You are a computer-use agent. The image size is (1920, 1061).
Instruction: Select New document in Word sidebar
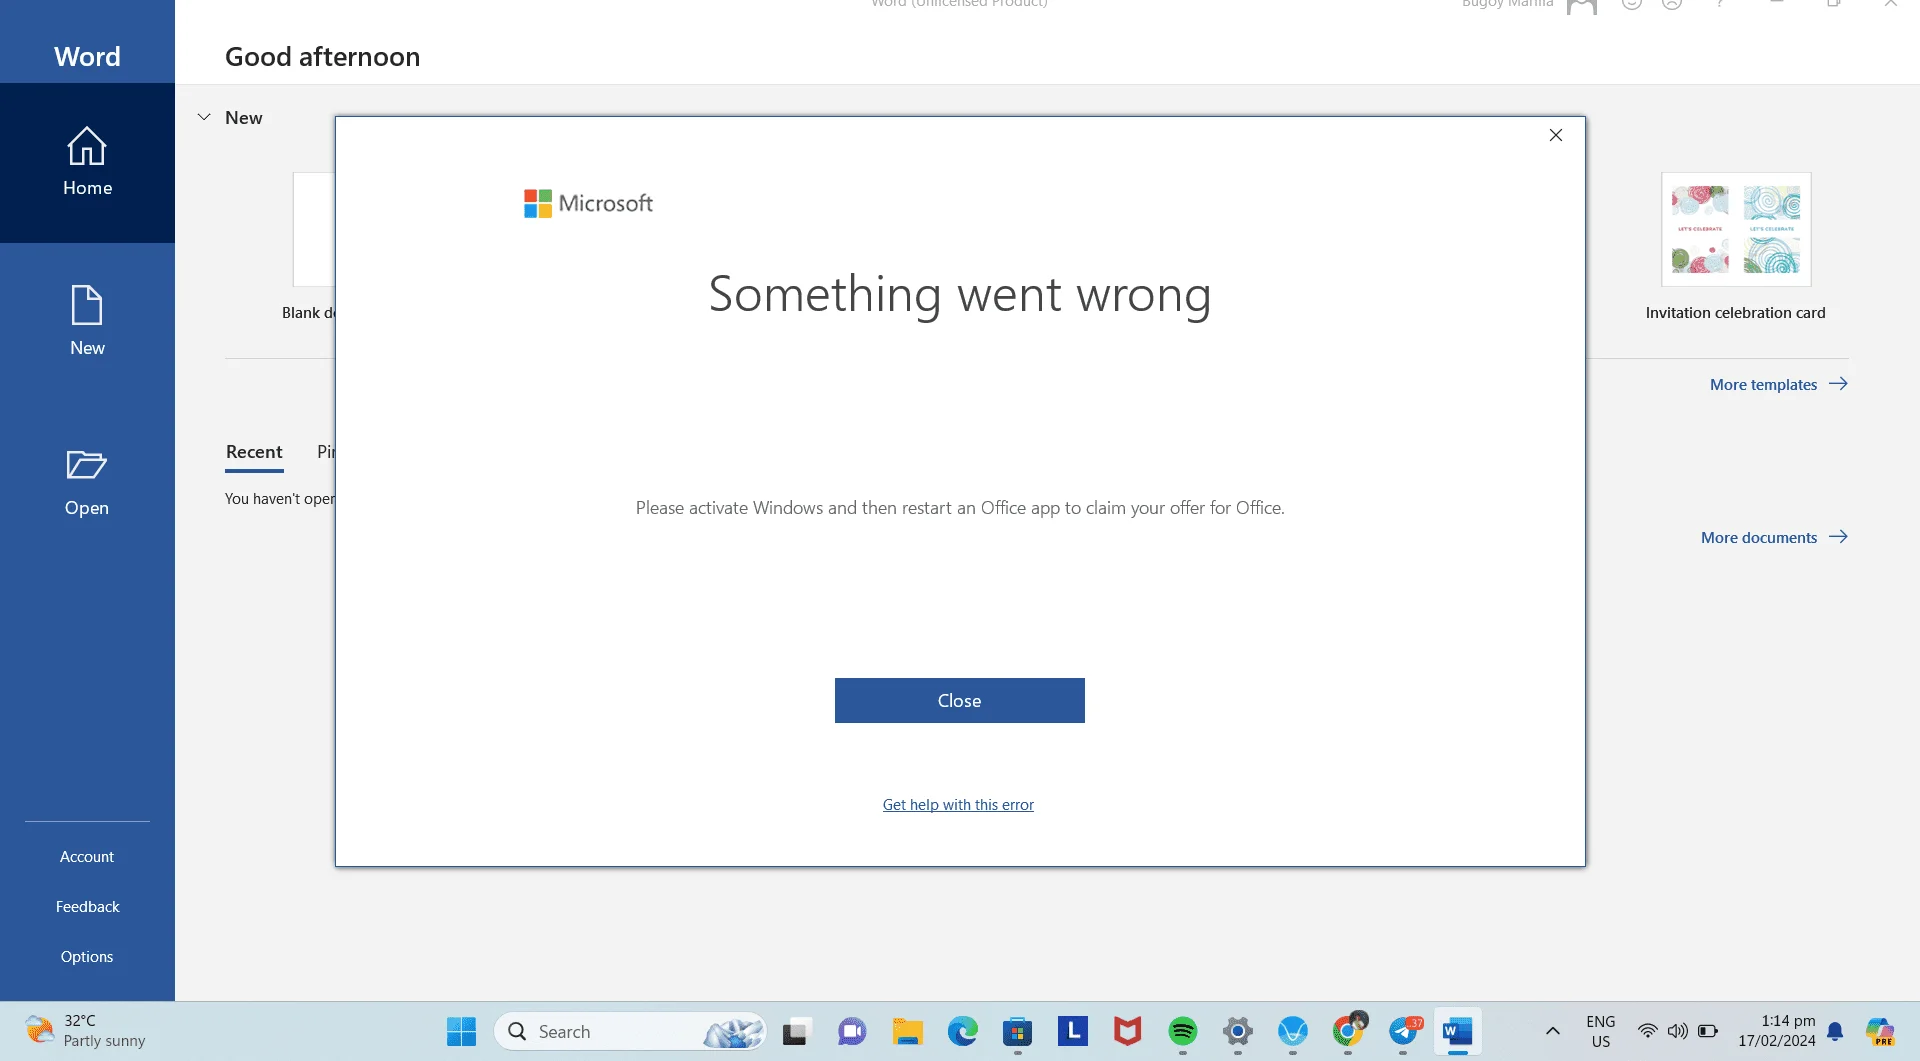(87, 322)
